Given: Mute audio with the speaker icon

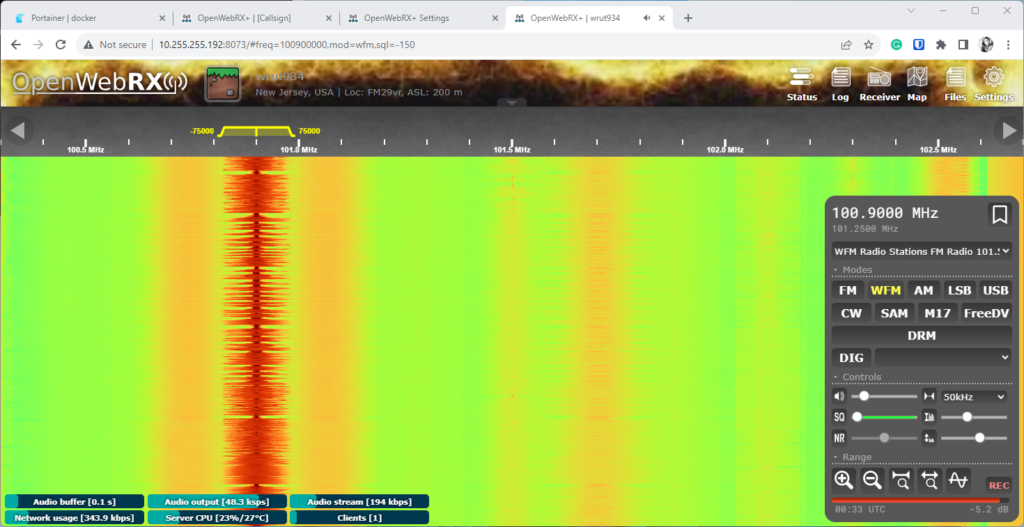Looking at the screenshot, I should [840, 397].
